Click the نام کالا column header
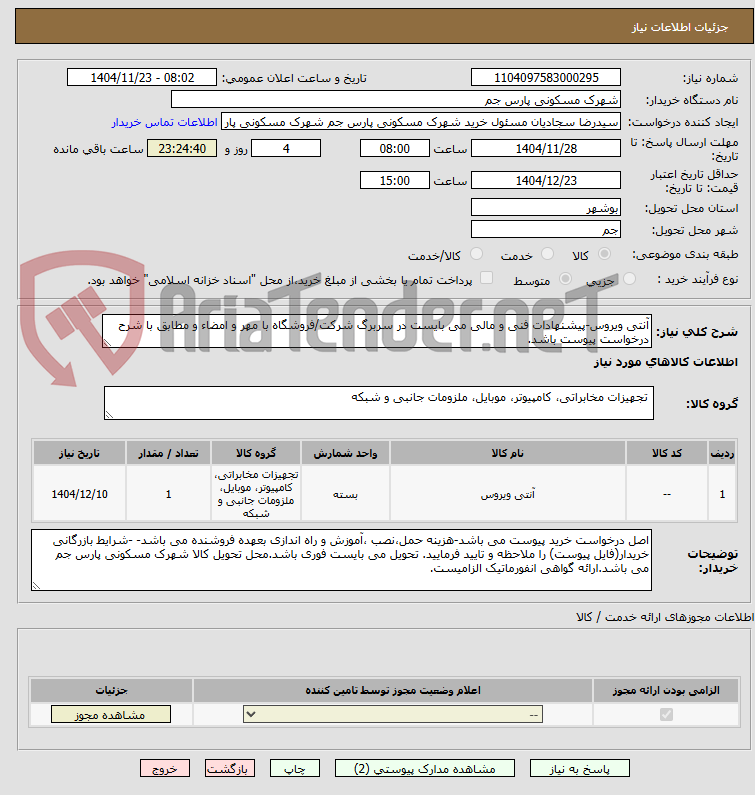The width and height of the screenshot is (755, 795). [508, 453]
